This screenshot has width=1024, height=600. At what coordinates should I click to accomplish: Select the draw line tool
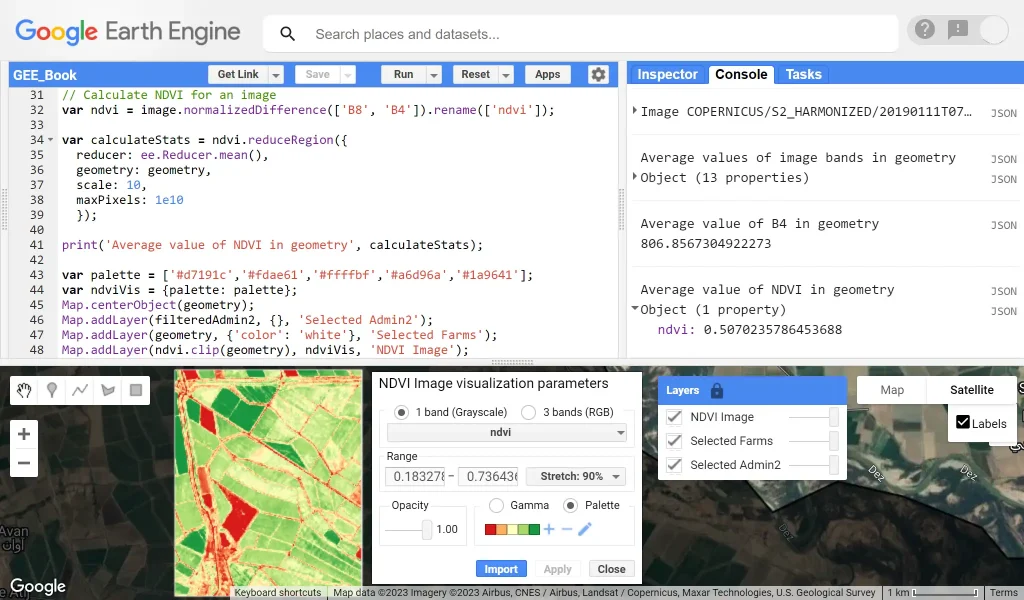tap(80, 390)
